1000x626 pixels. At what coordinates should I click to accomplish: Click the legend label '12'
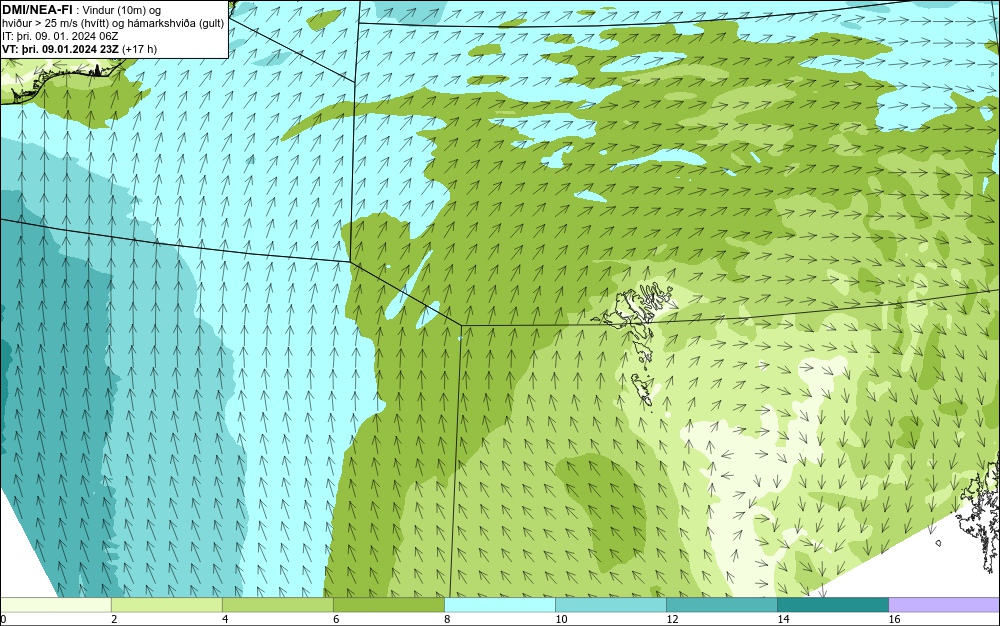[x=672, y=619]
